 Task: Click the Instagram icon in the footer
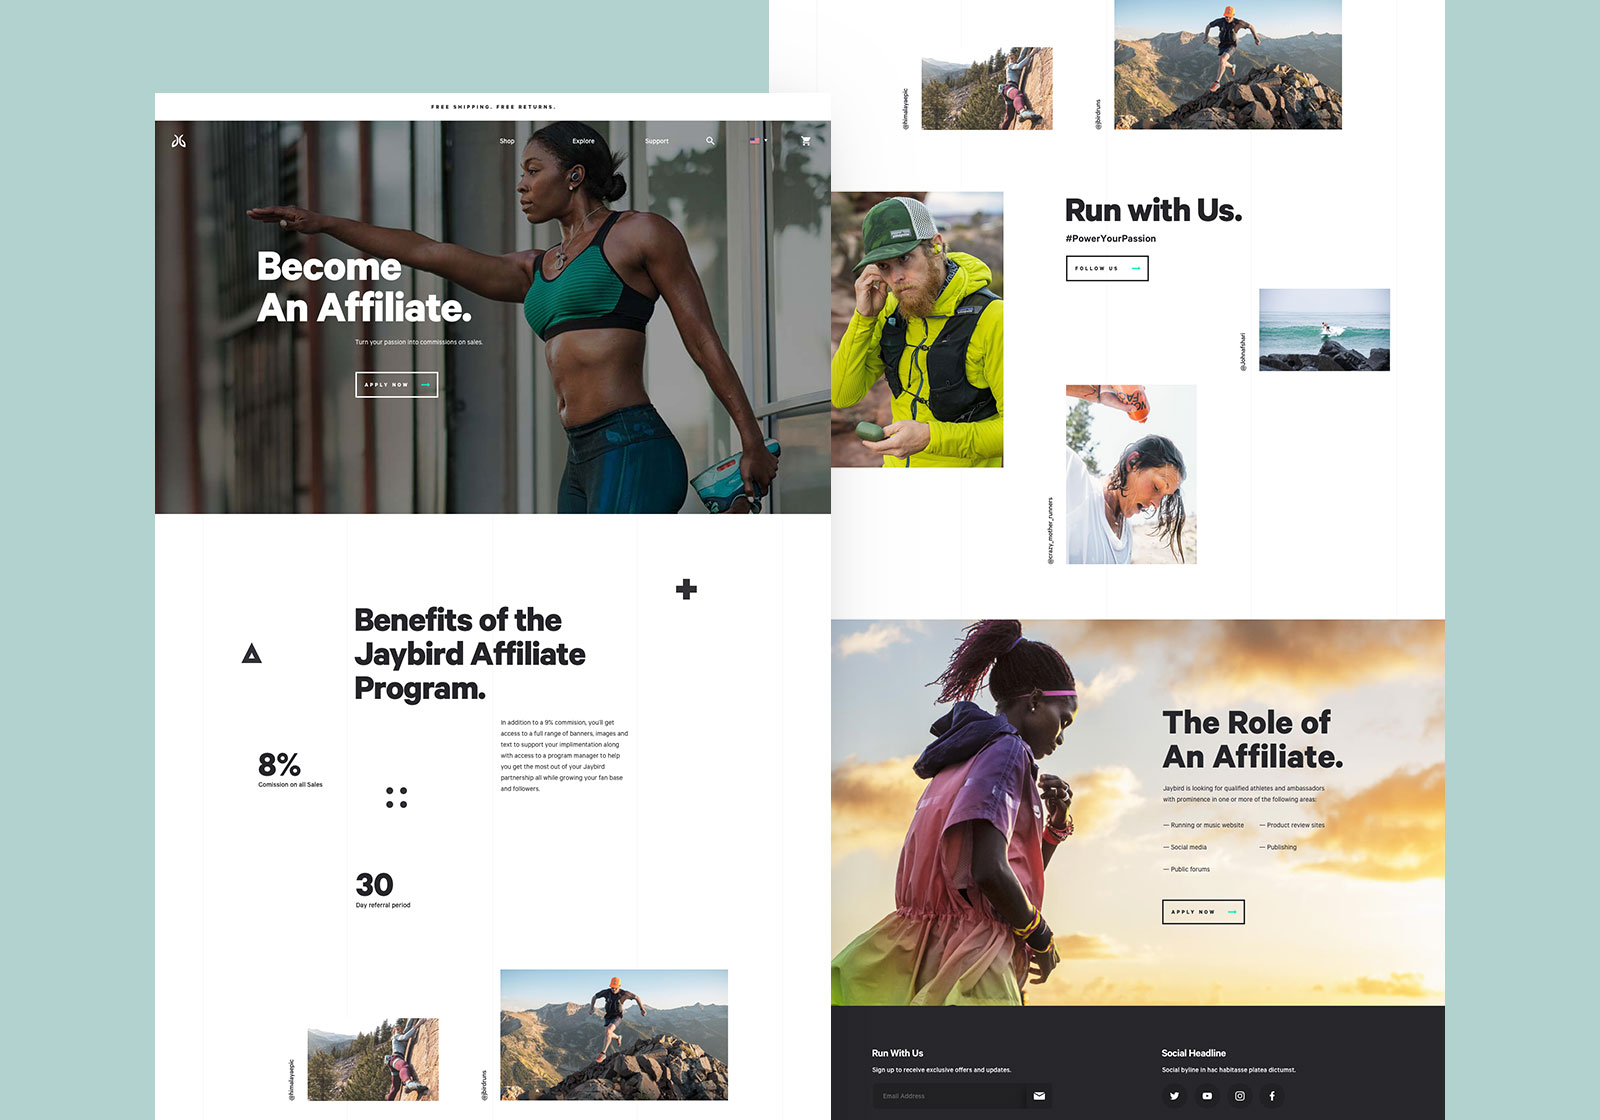(x=1240, y=1096)
